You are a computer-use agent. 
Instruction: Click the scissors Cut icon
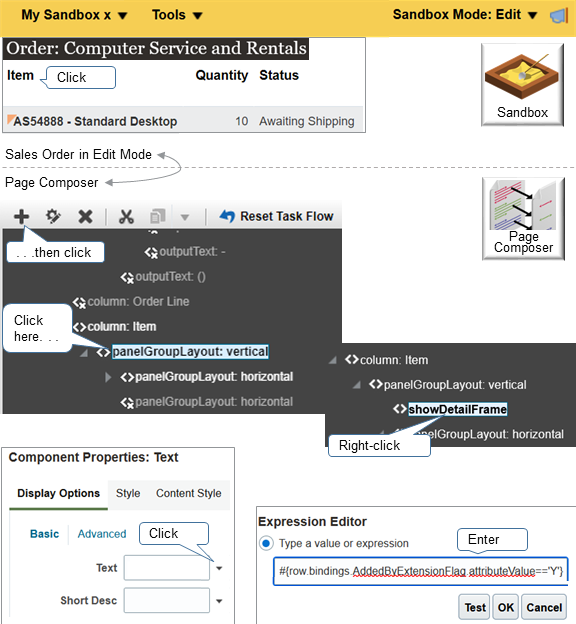click(126, 216)
